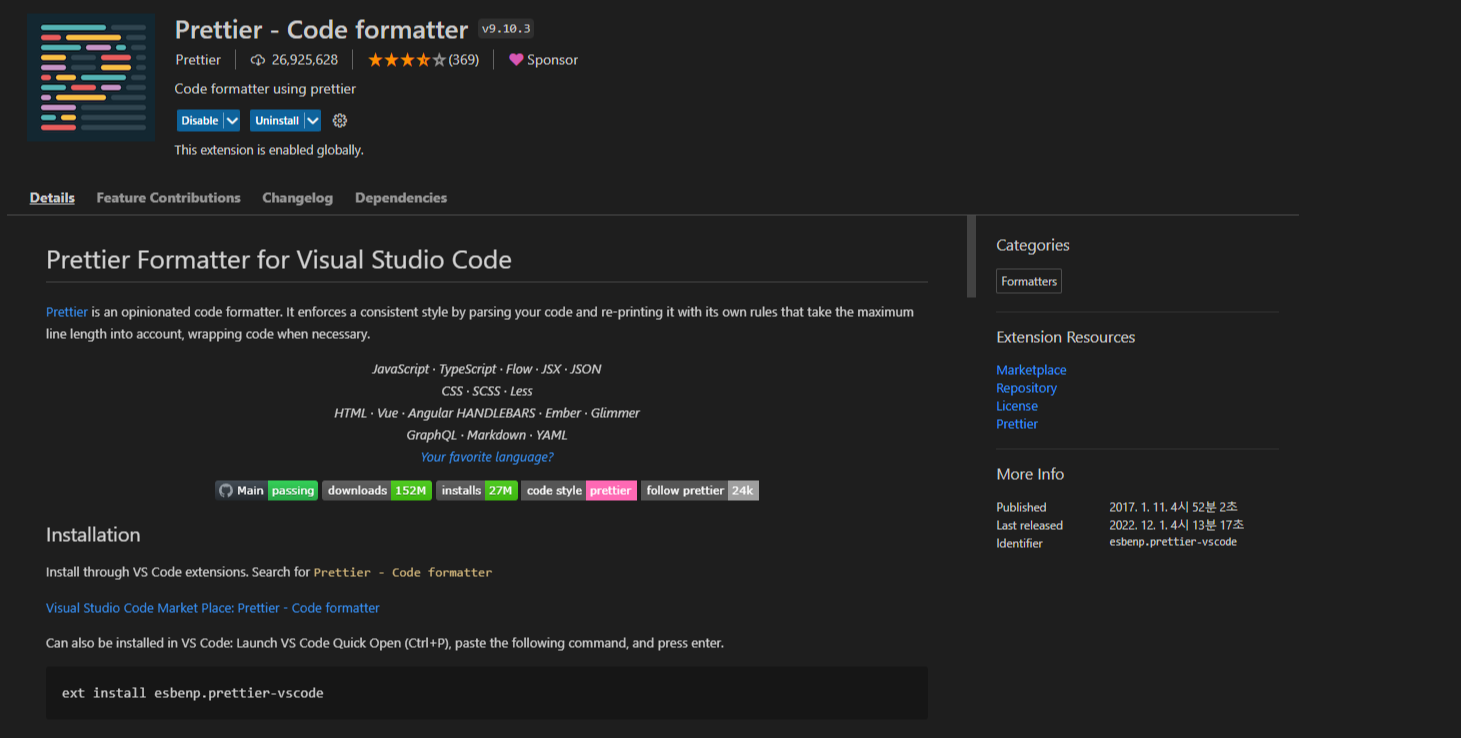Open Prettier link under Extension Resources
The height and width of the screenshot is (738, 1461).
[1017, 424]
